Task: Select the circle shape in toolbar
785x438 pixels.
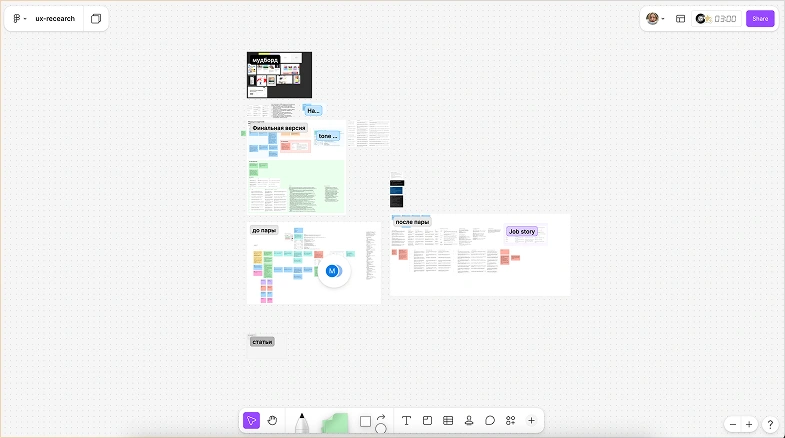Action: pos(381,428)
